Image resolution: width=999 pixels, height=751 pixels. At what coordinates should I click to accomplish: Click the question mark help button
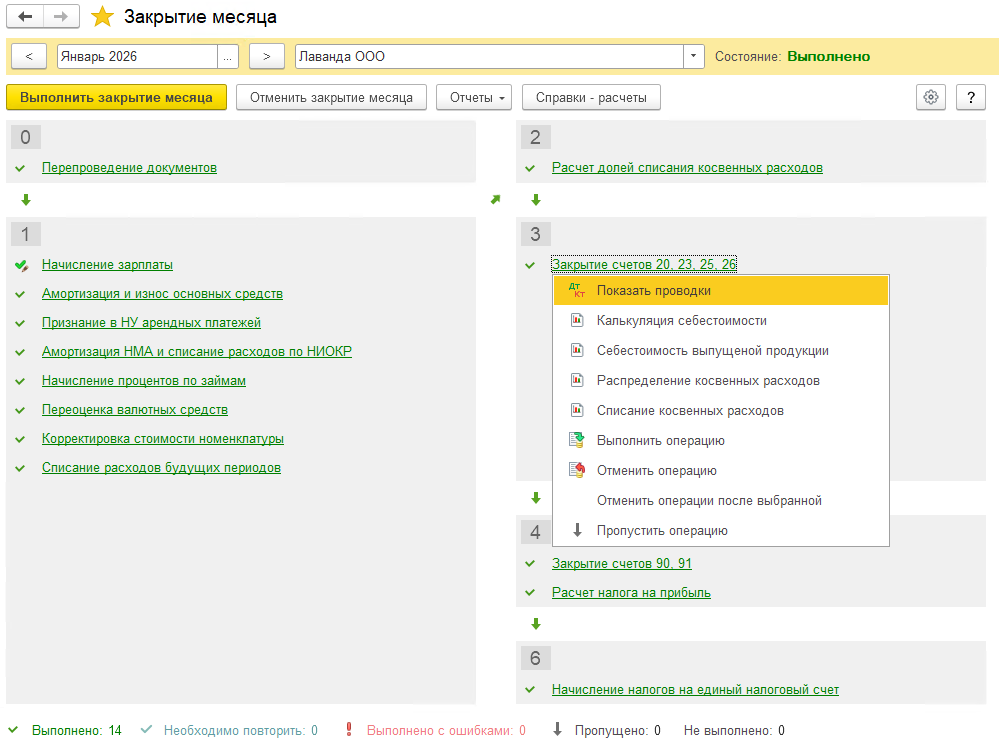[971, 97]
